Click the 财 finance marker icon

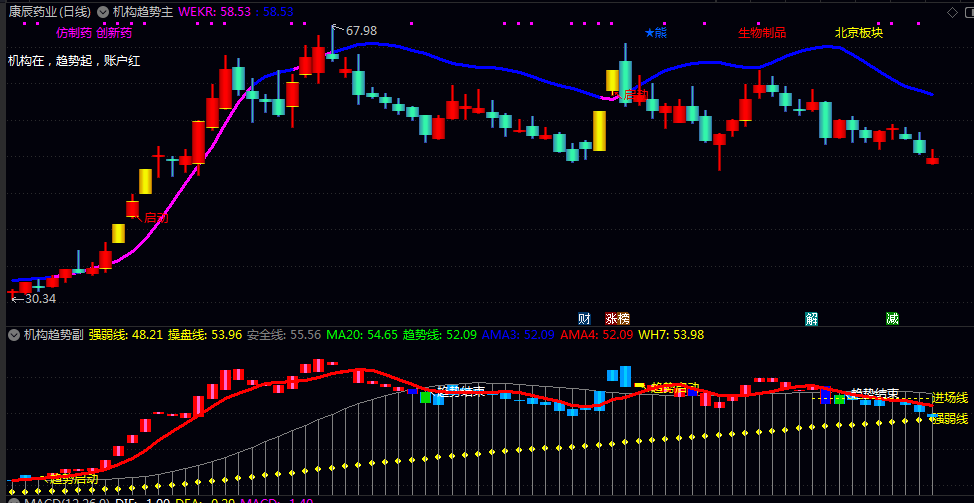point(584,319)
